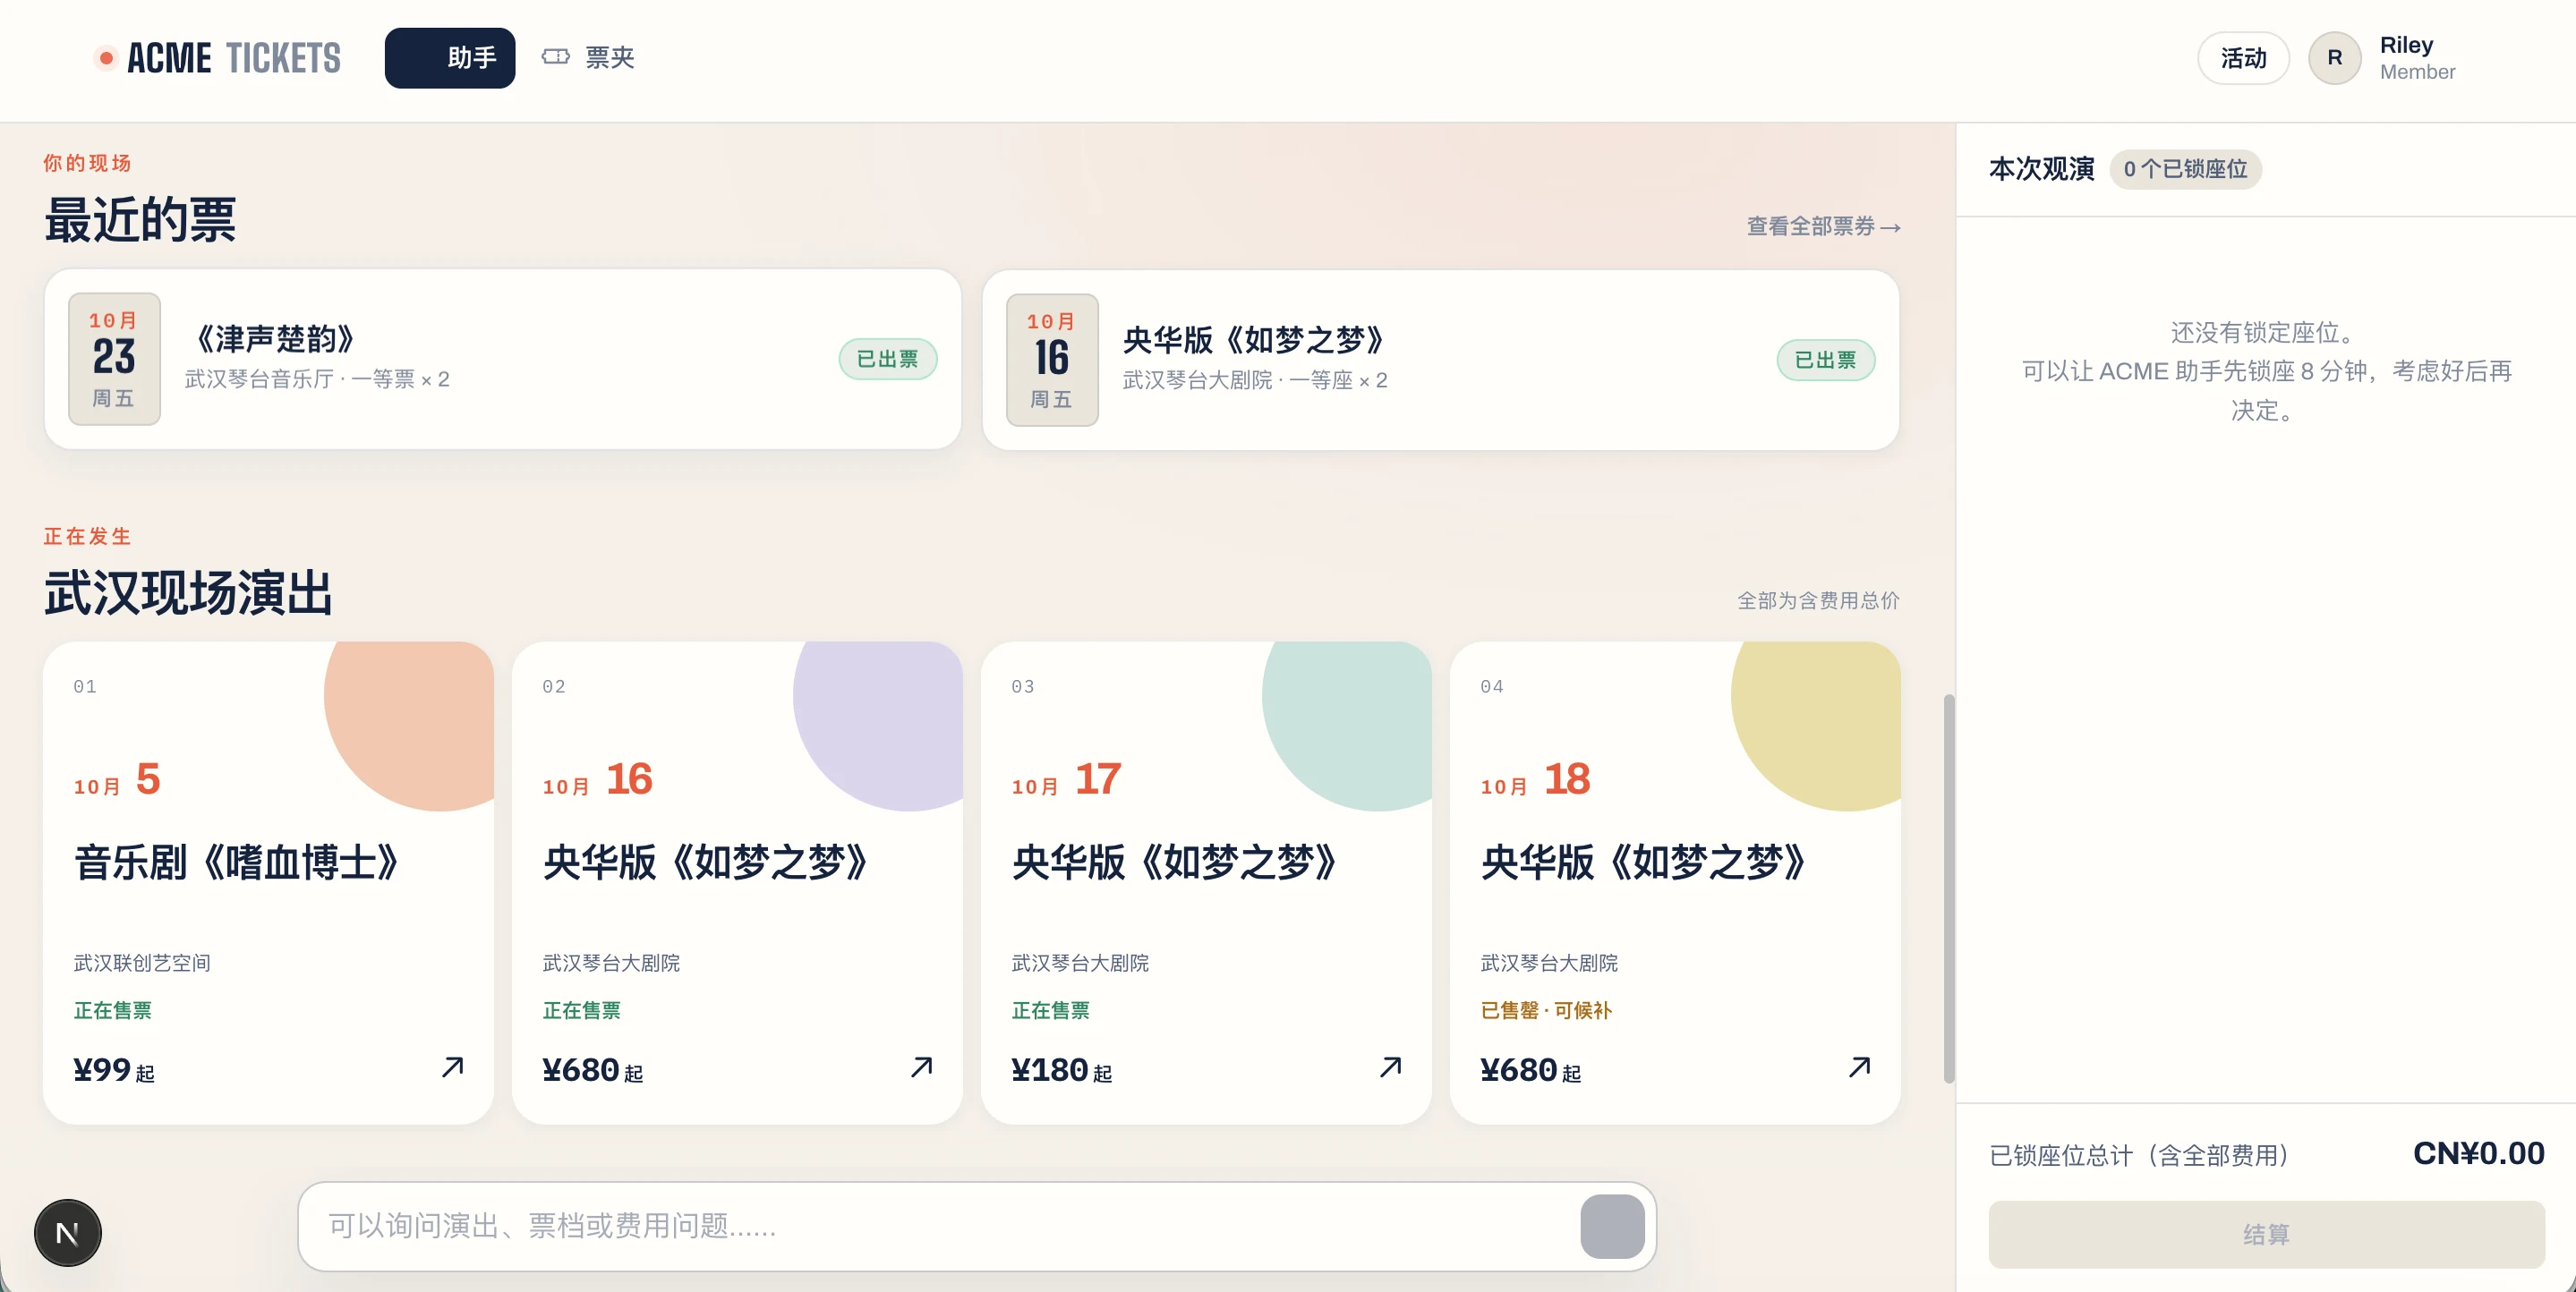Viewport: 2576px width, 1292px height.
Task: Open arrow icon on Oct 18 show card
Action: point(1860,1067)
